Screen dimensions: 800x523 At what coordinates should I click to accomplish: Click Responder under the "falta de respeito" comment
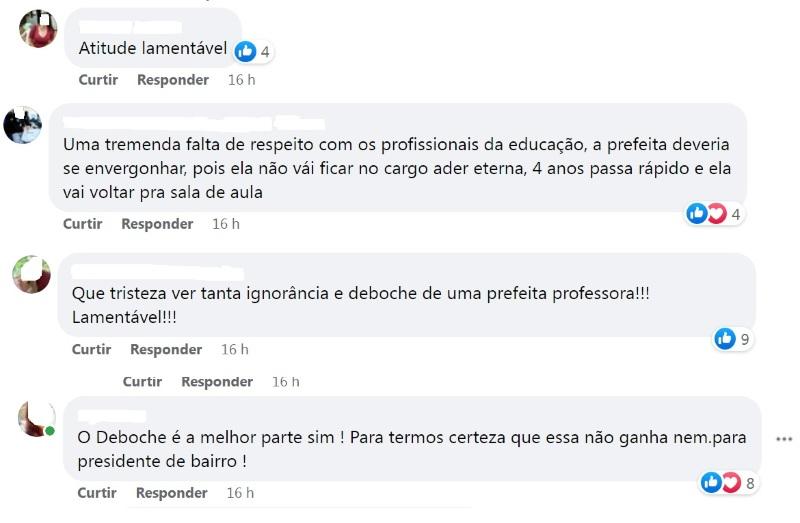157,224
